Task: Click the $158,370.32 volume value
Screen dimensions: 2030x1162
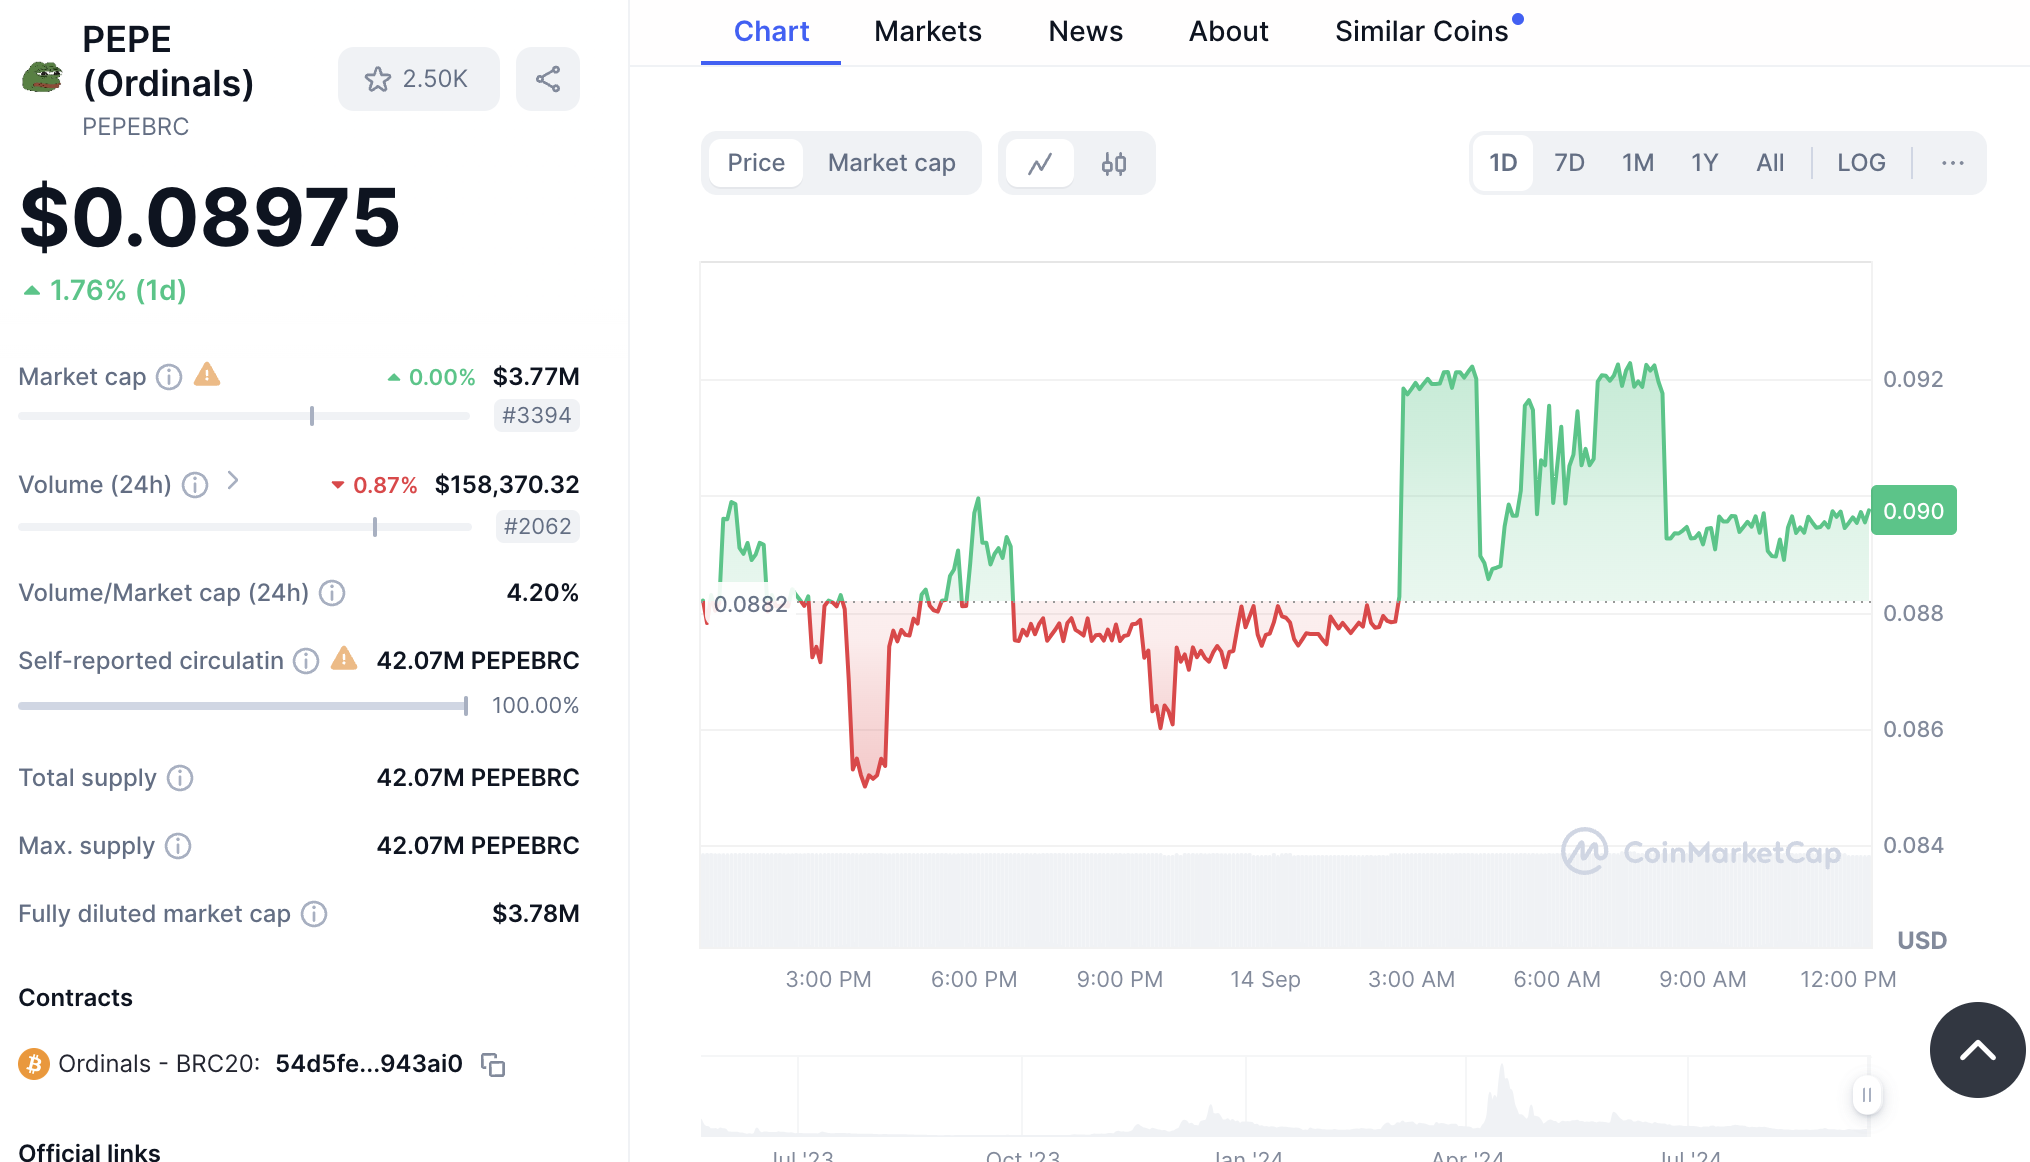Action: click(x=507, y=485)
